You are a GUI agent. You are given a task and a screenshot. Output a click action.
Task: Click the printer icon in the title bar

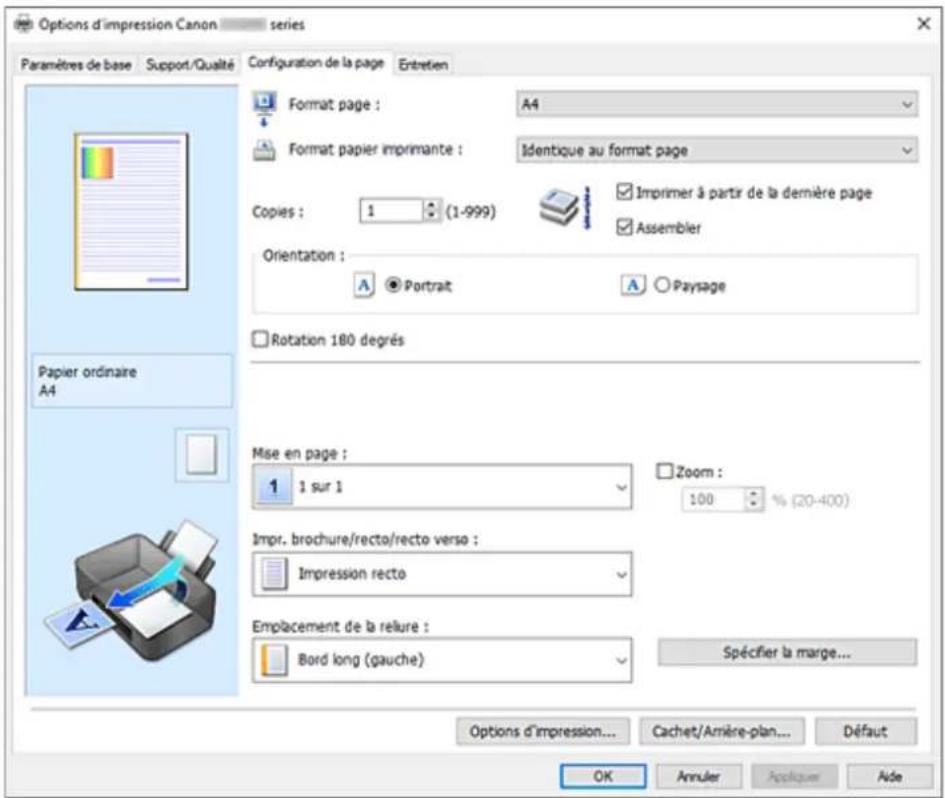[23, 24]
